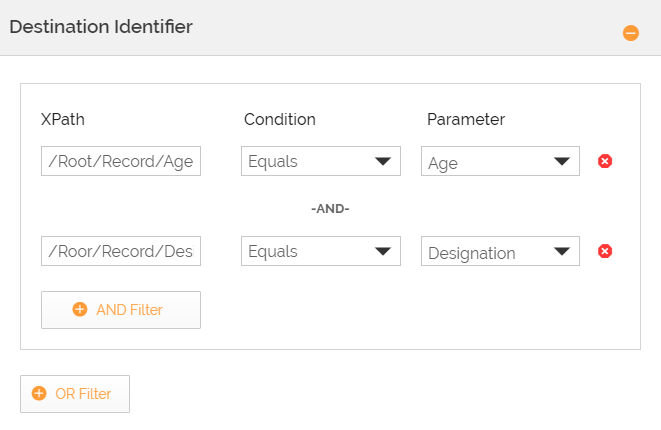The height and width of the screenshot is (430, 661).
Task: Focus the /Roor/Record/Des XPath field
Action: (x=121, y=252)
